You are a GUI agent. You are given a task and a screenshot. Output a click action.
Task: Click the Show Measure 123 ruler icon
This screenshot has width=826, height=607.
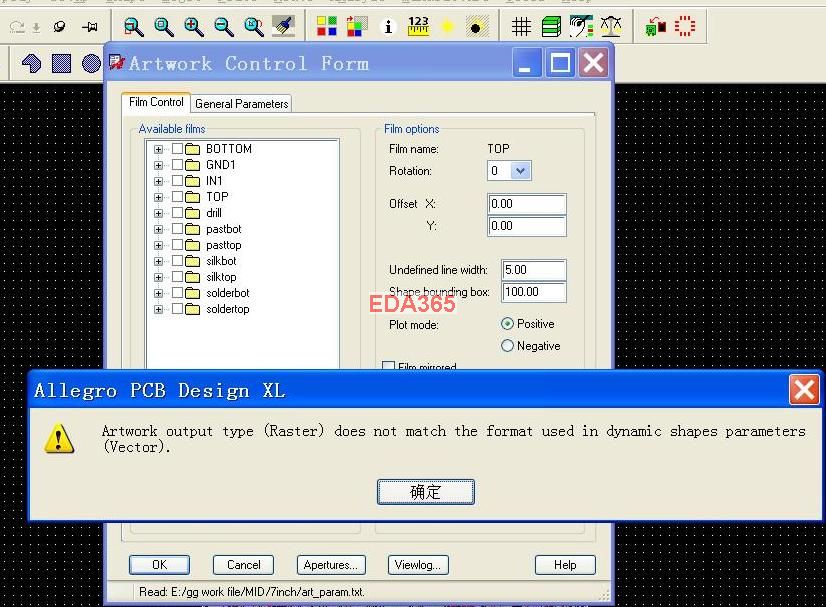418,26
